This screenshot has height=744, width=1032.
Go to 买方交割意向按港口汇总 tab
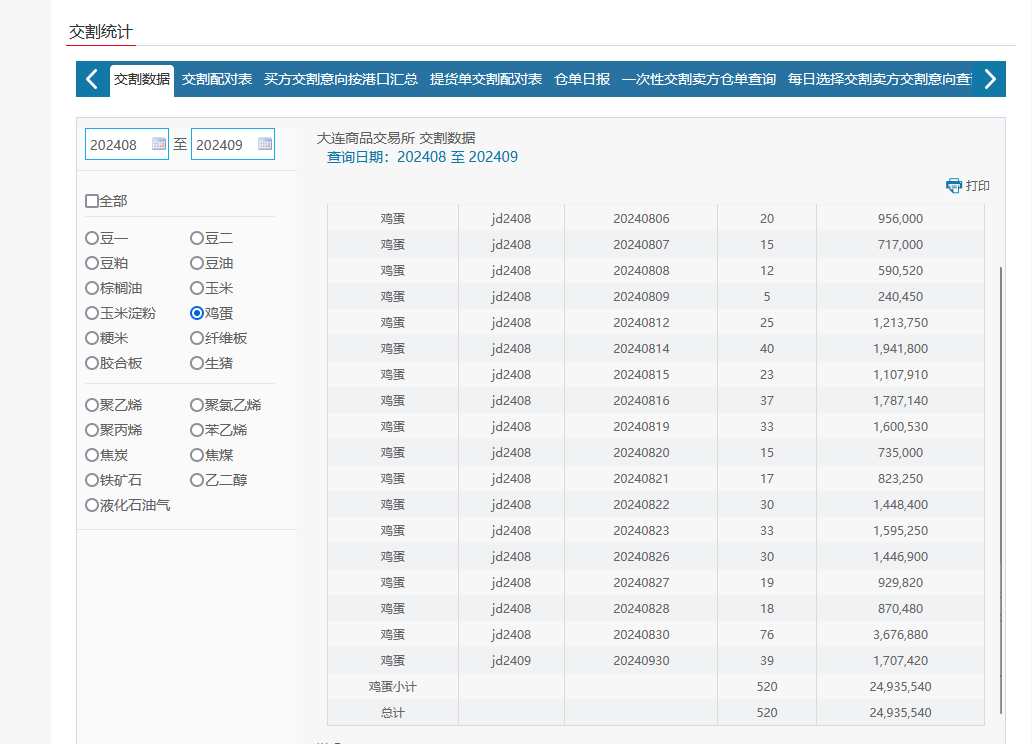341,79
